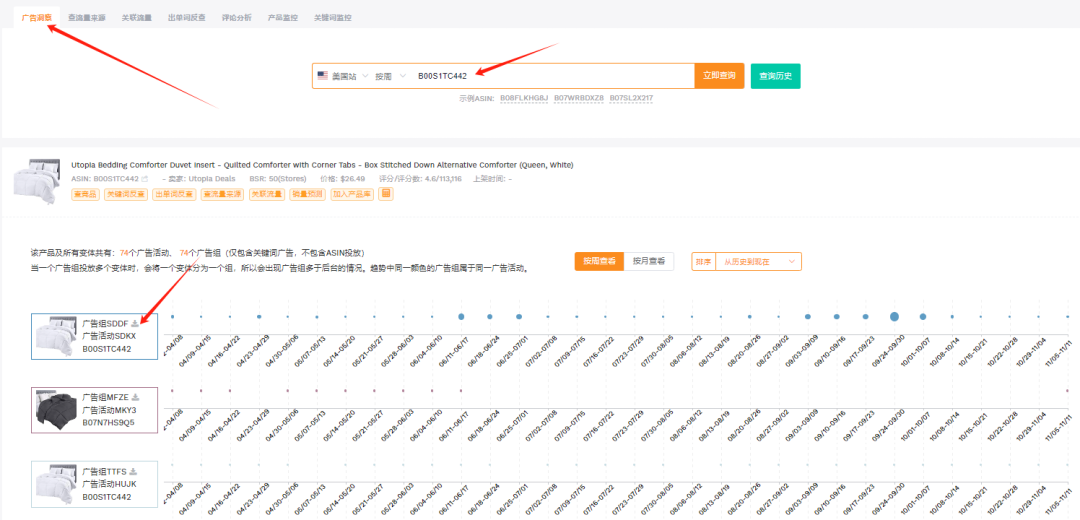Open 查询历史 query history
The width and height of the screenshot is (1080, 520).
point(776,76)
